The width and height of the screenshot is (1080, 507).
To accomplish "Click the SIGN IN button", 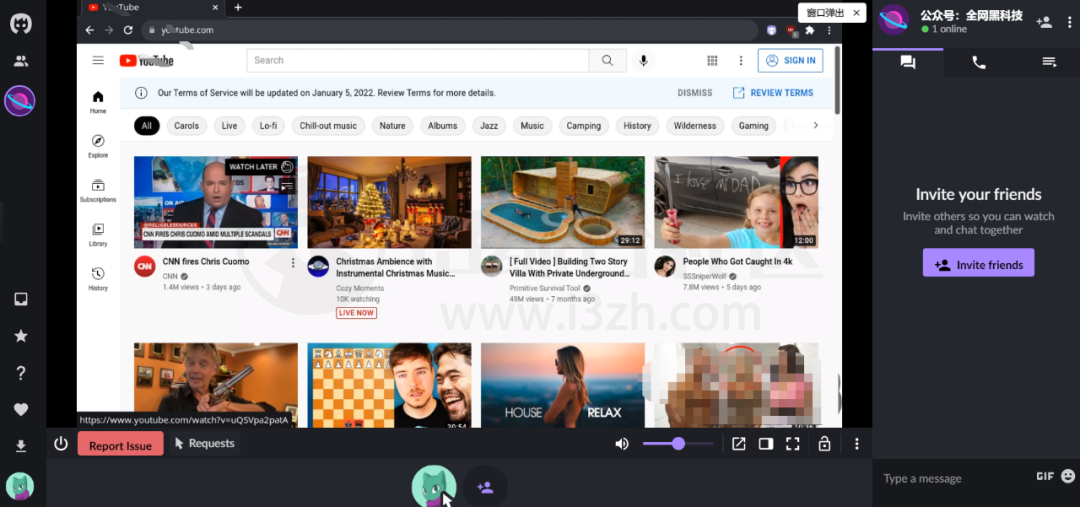I will coord(790,61).
